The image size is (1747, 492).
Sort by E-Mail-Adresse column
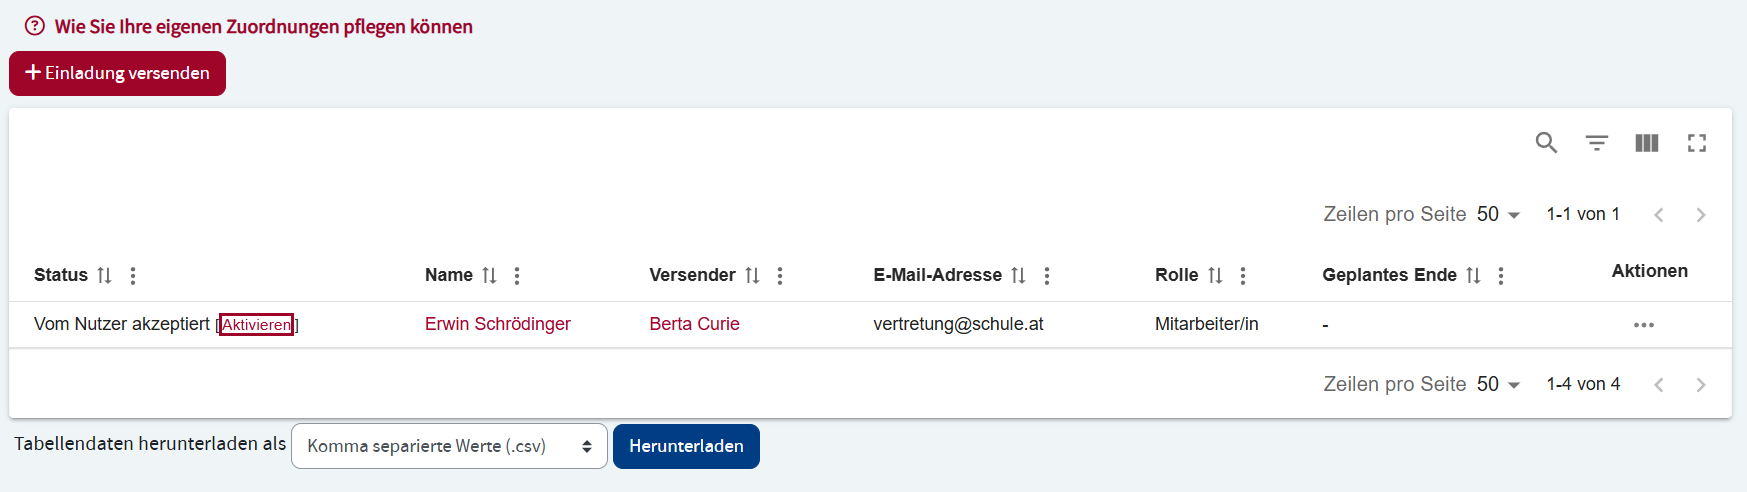click(x=1018, y=275)
